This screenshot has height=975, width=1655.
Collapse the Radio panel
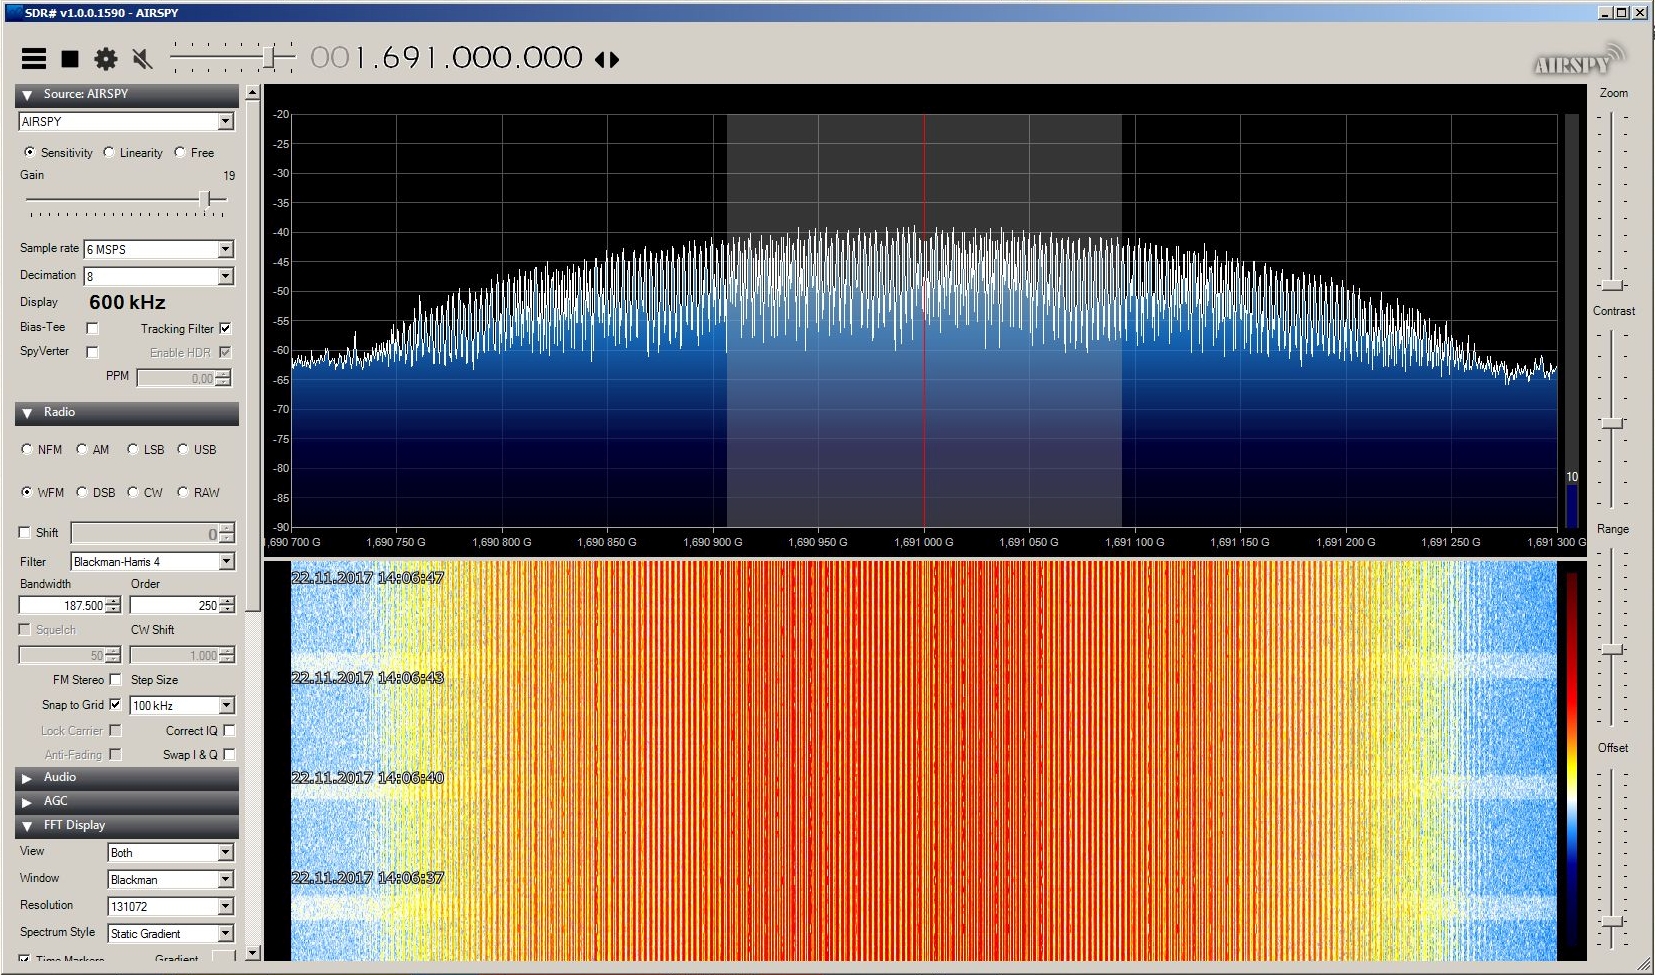127,413
